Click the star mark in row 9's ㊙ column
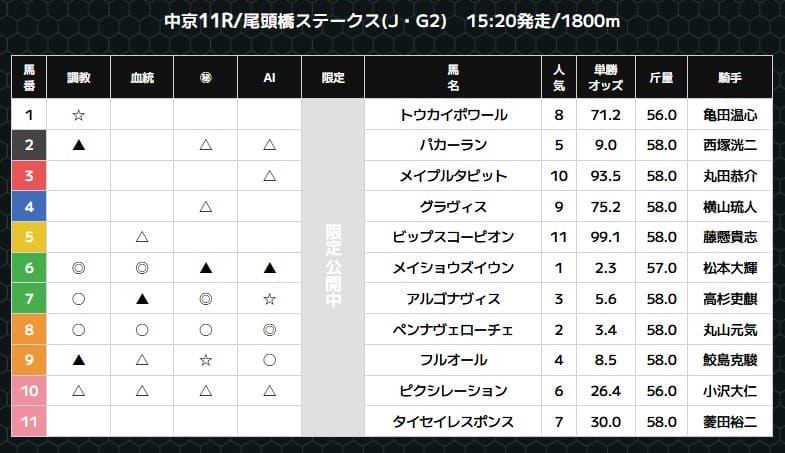This screenshot has width=785, height=453. pos(205,360)
